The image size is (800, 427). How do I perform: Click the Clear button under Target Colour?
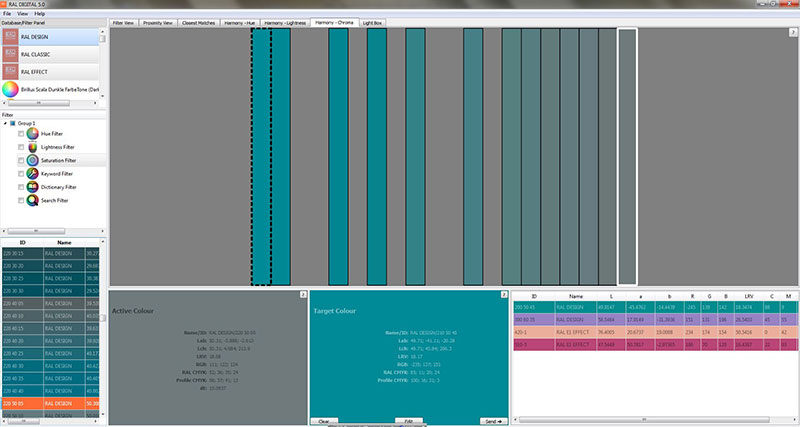[324, 421]
